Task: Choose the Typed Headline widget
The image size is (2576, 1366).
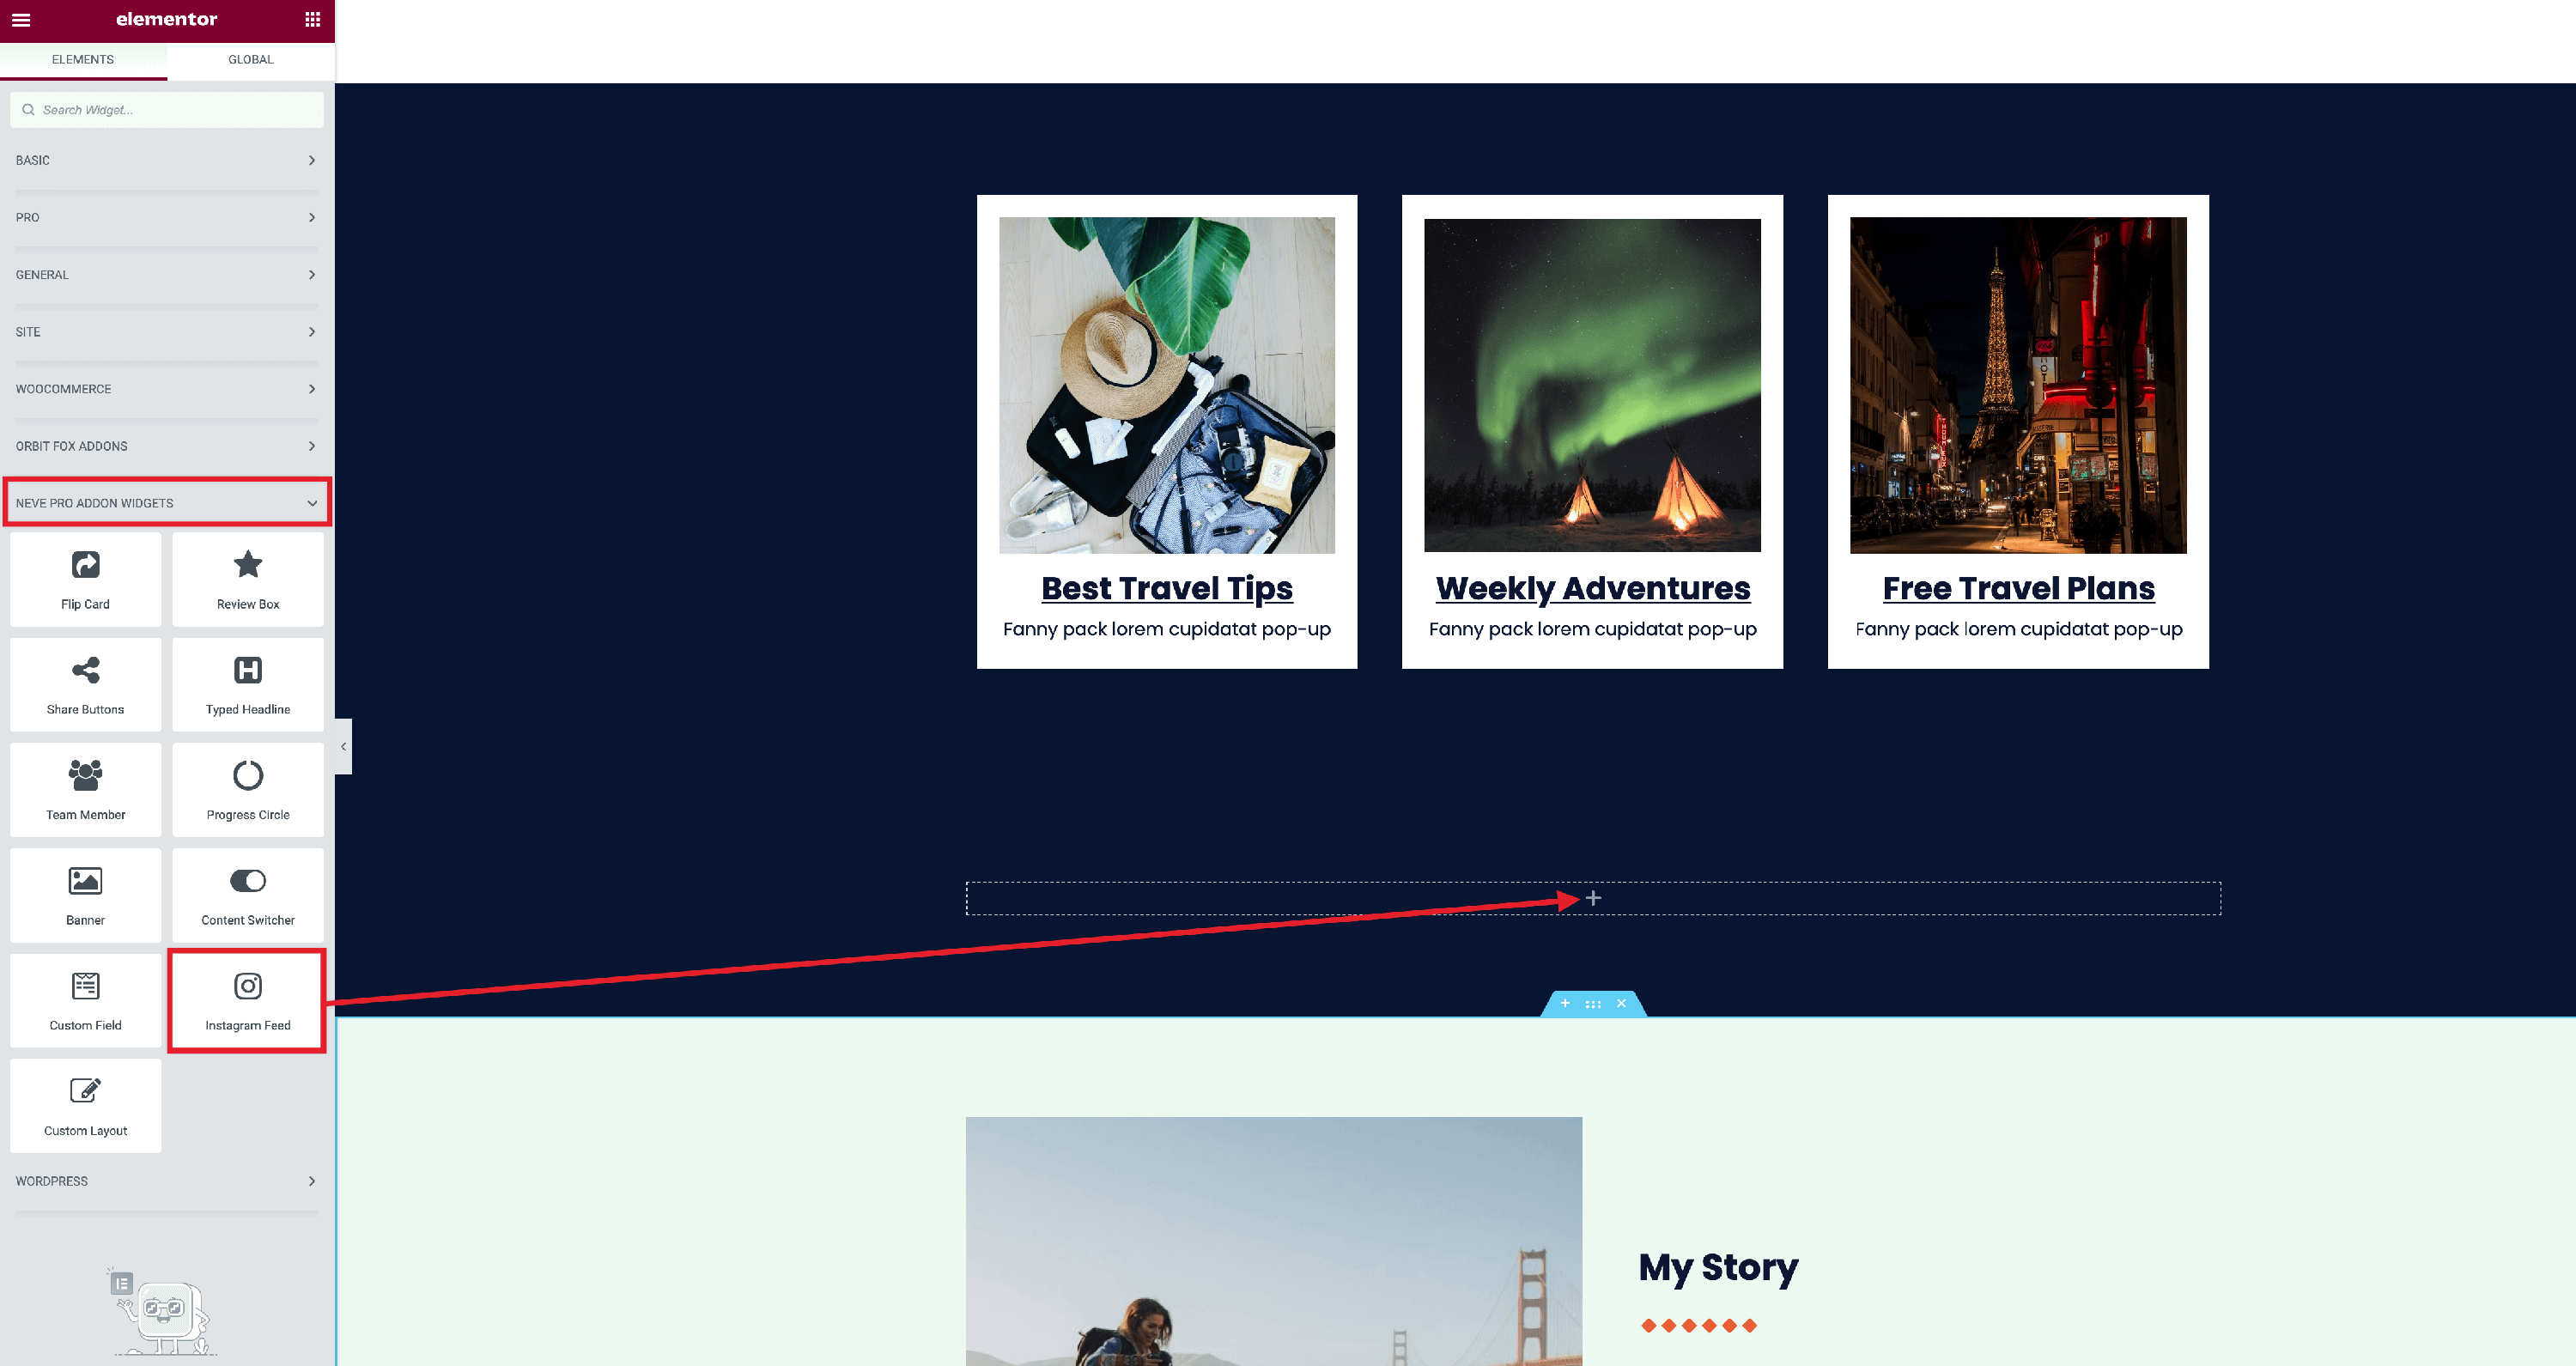Action: point(248,685)
